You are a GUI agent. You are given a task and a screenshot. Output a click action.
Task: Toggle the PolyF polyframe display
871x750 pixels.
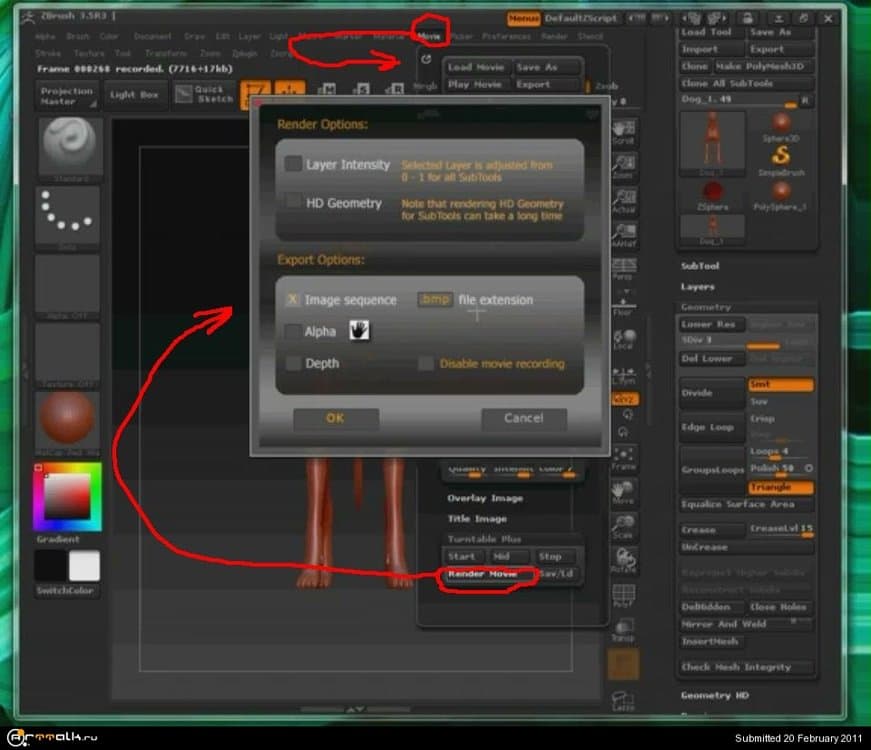click(623, 598)
